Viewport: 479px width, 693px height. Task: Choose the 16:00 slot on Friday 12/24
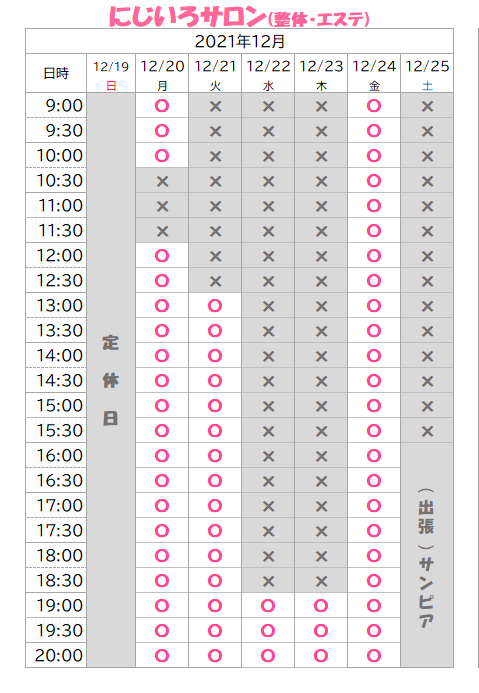[374, 455]
